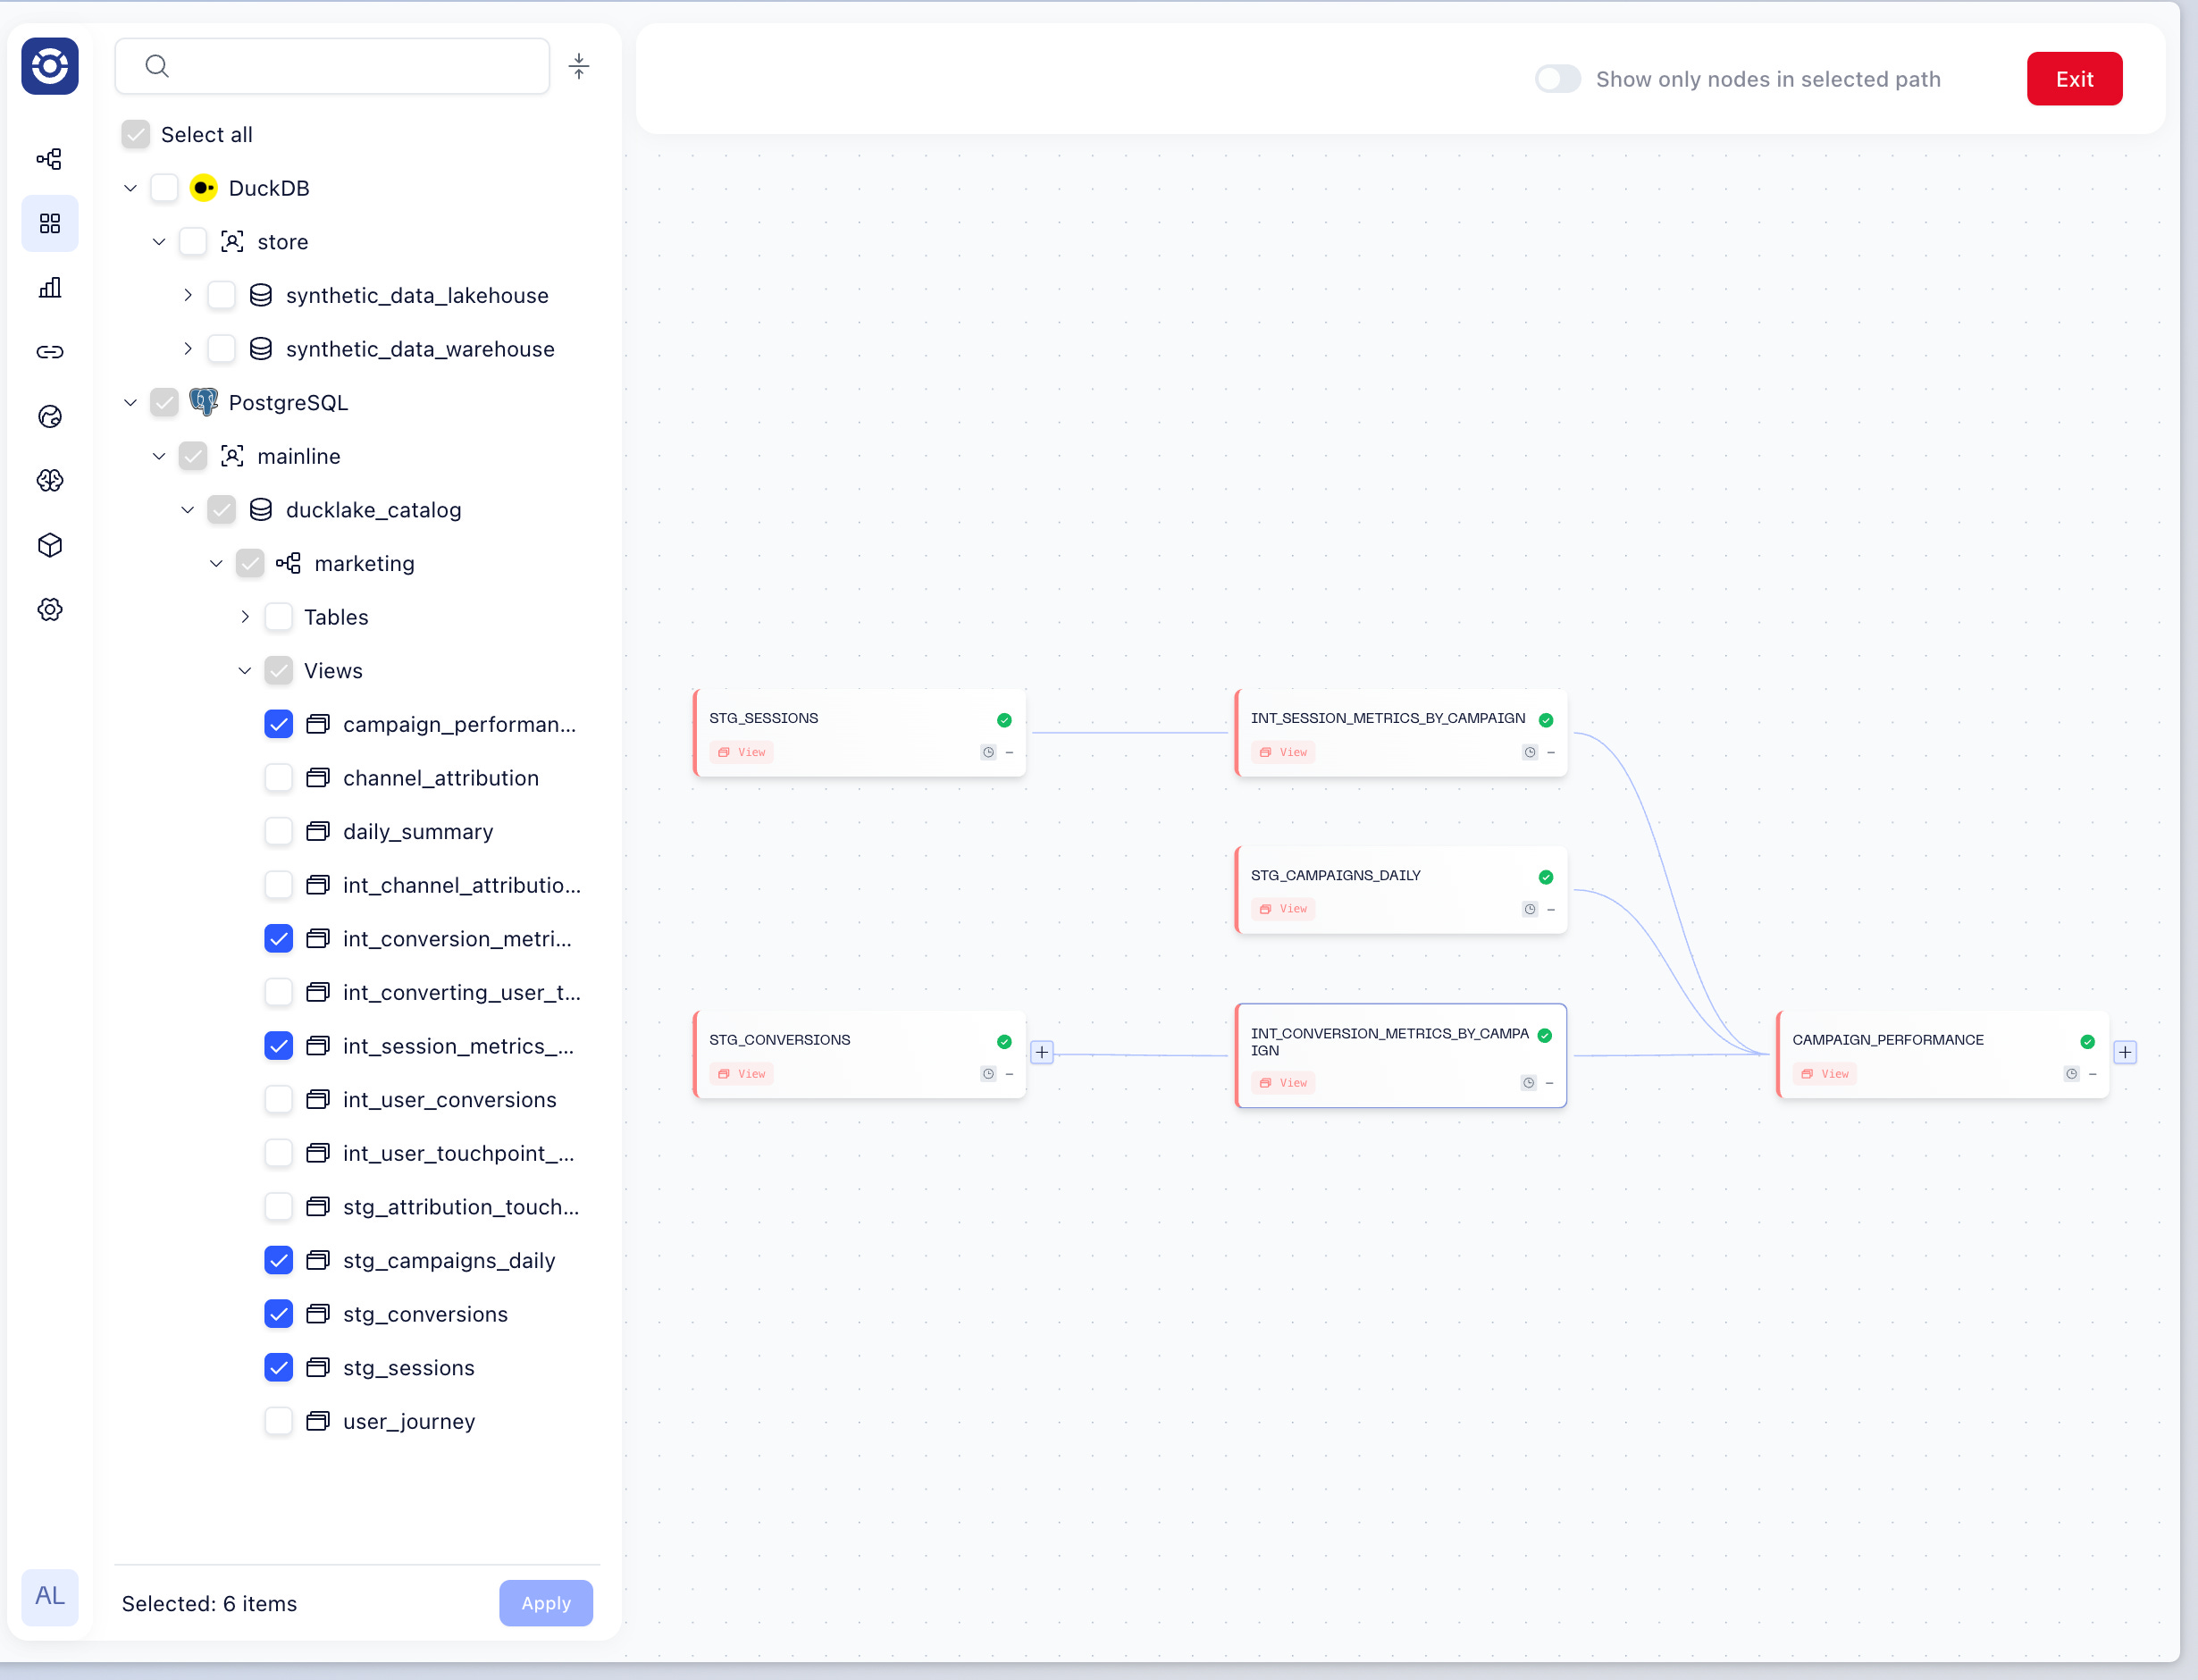Click clock icon on STG_SESSIONS node
Image resolution: width=2198 pixels, height=1680 pixels.
tap(987, 752)
